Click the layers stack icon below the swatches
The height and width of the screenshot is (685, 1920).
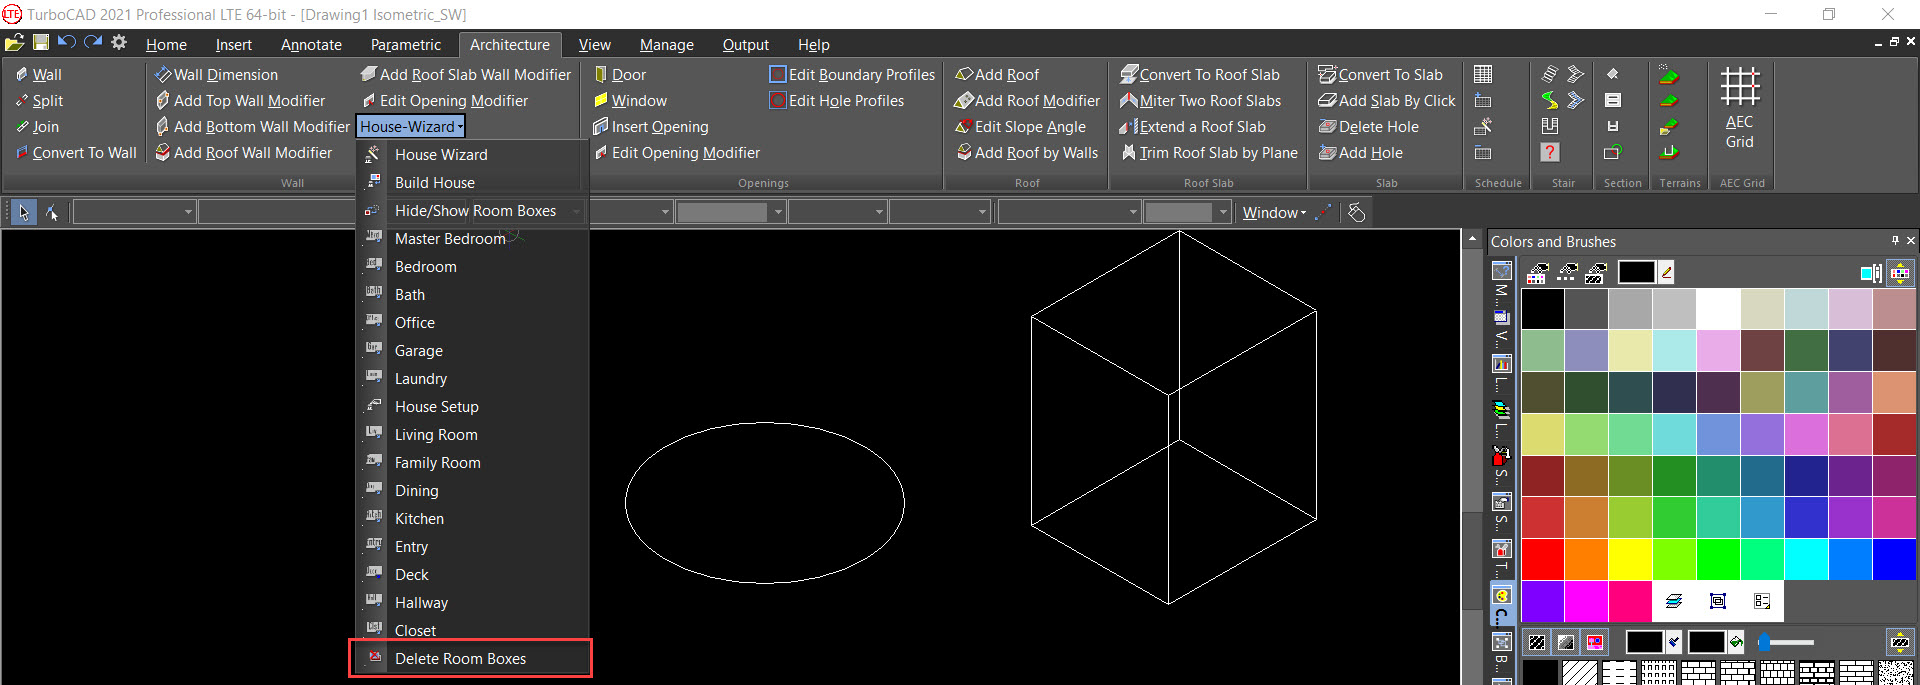(1674, 601)
